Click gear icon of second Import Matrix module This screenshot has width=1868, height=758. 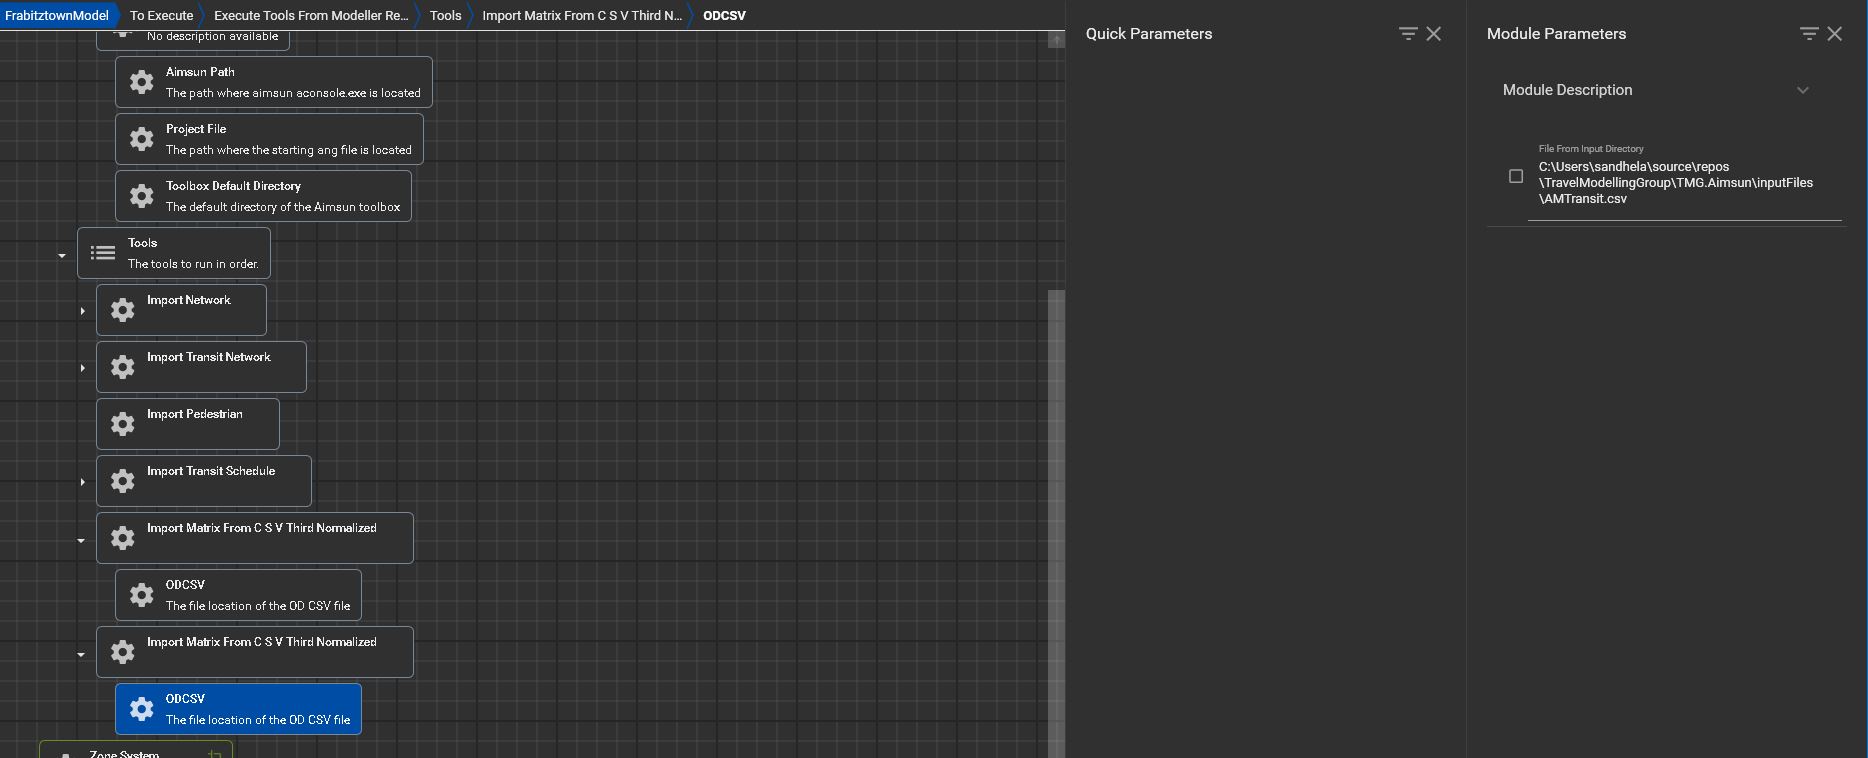tap(123, 652)
